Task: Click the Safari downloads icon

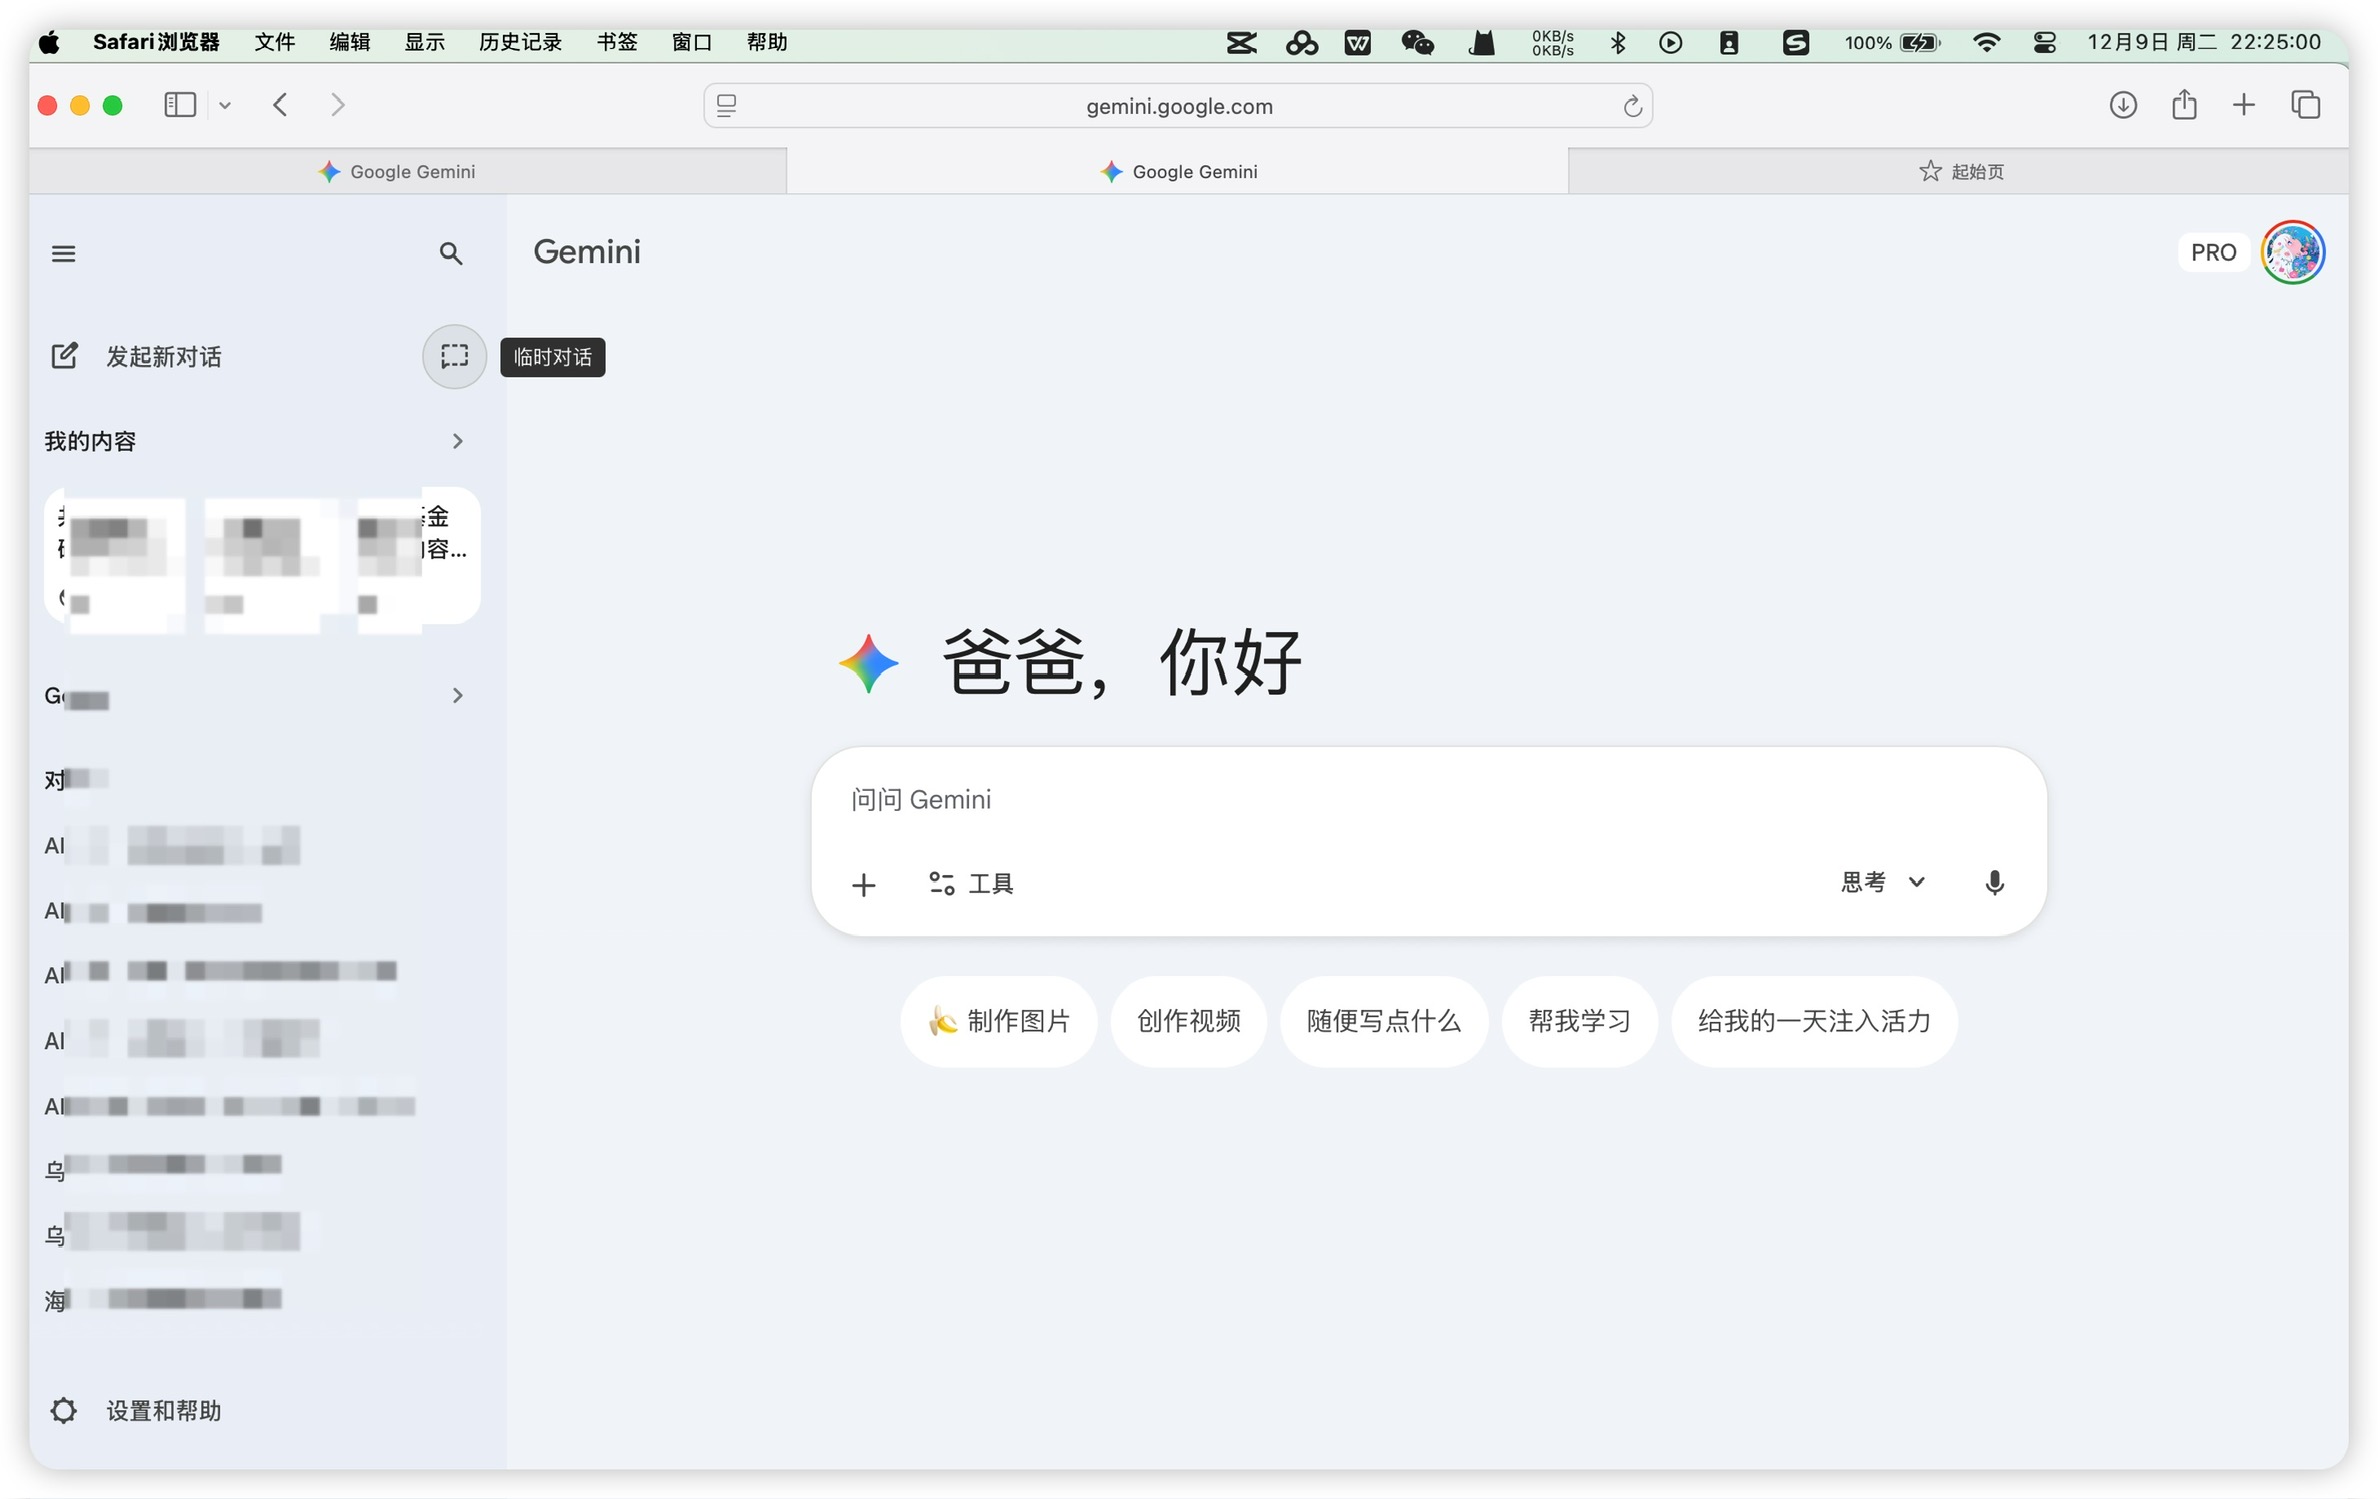Action: point(2123,105)
